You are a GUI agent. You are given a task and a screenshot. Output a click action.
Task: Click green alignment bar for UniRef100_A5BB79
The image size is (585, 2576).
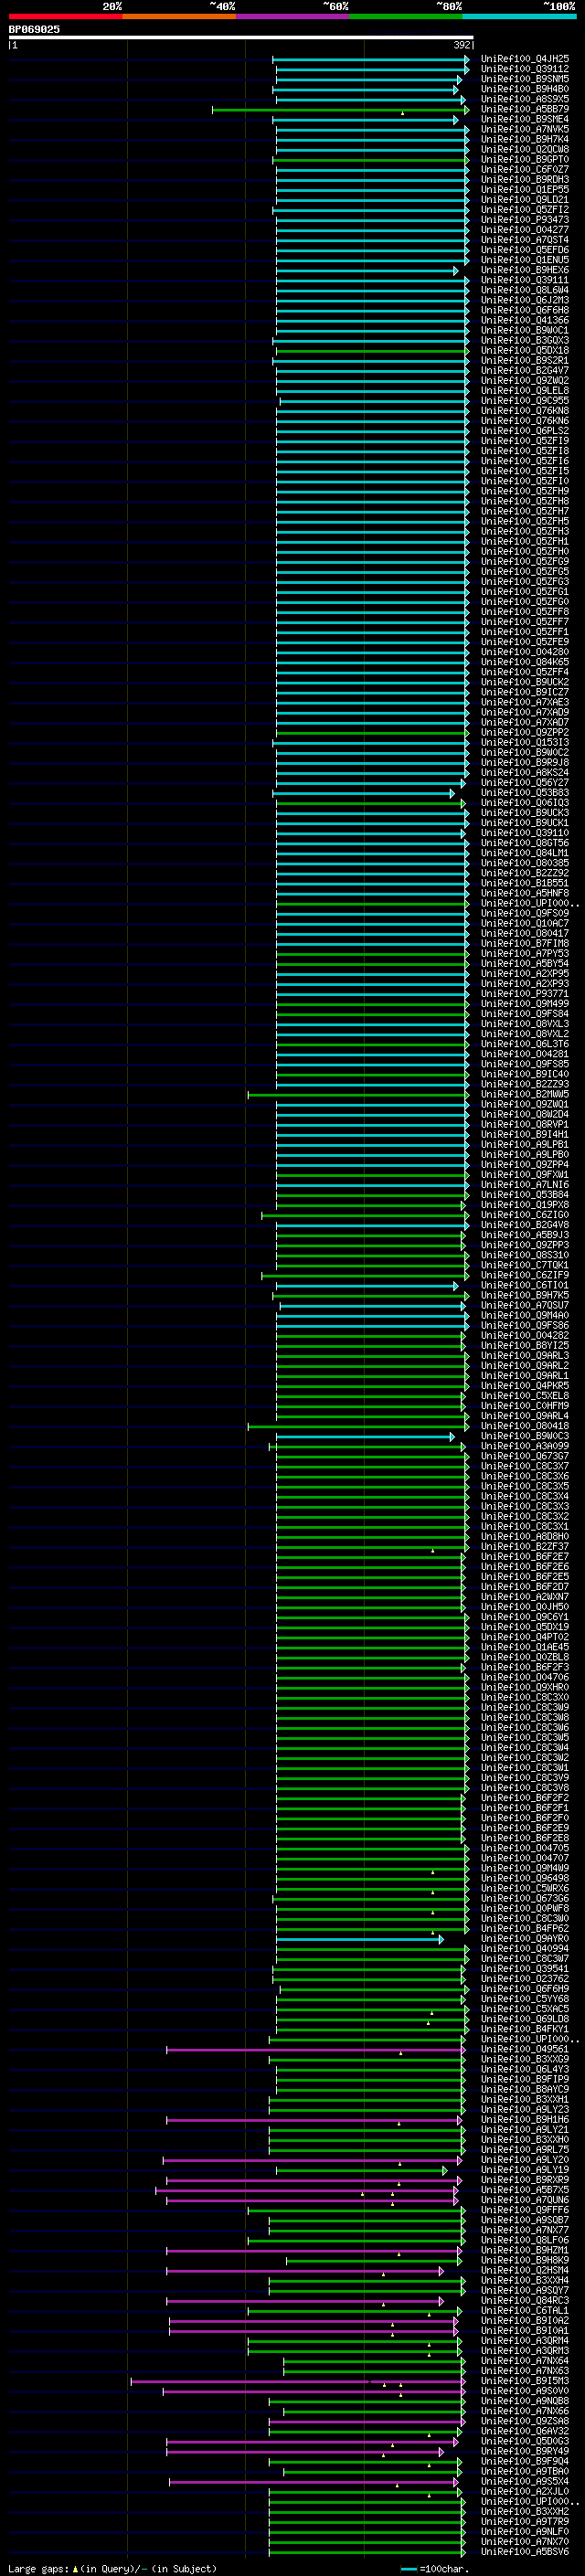340,109
